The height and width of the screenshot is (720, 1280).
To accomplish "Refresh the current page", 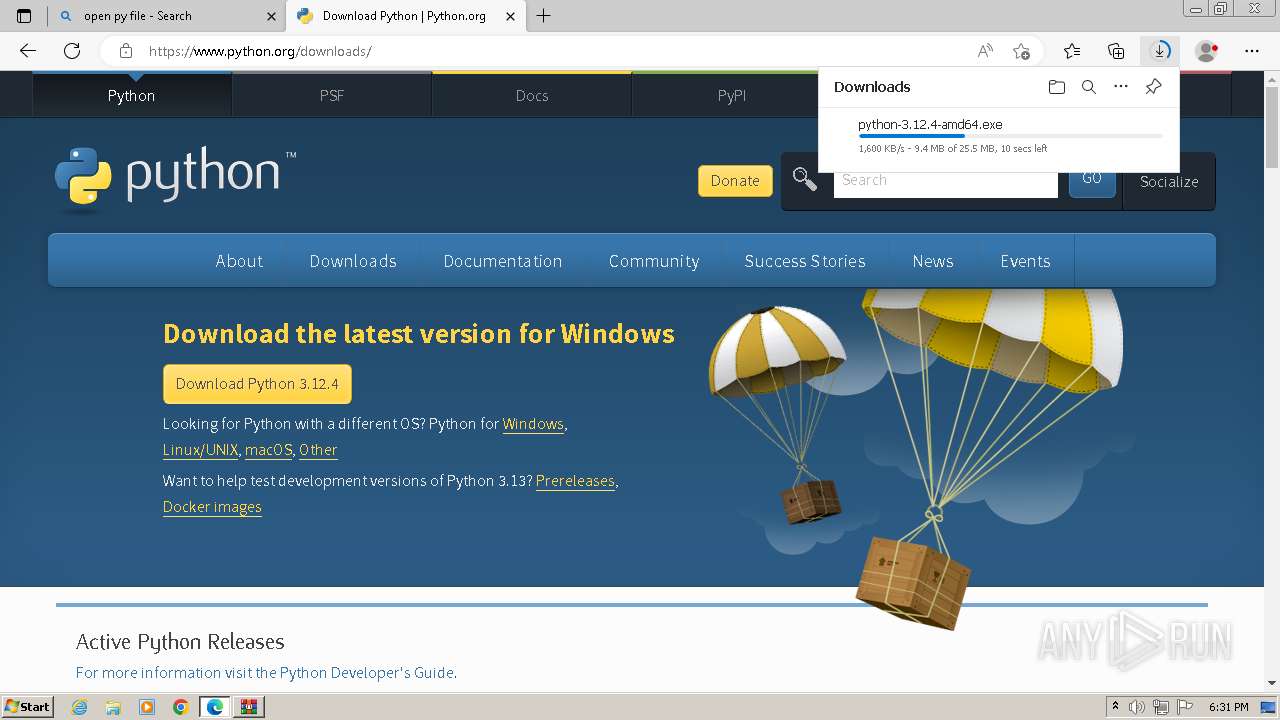I will click(72, 51).
